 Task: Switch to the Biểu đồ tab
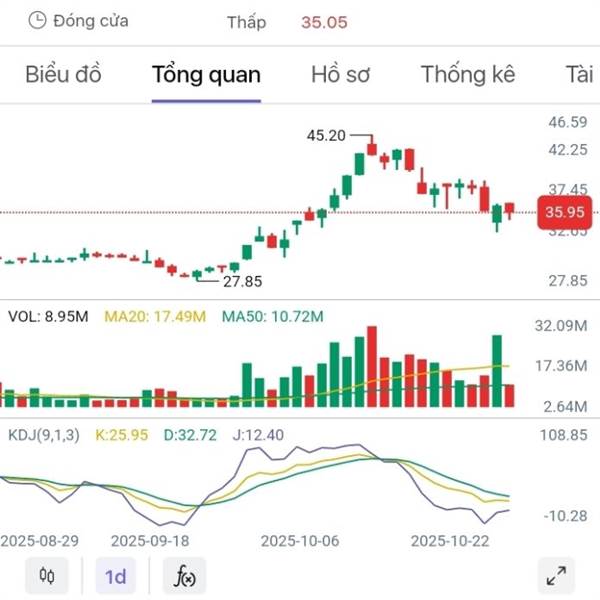pos(63,74)
